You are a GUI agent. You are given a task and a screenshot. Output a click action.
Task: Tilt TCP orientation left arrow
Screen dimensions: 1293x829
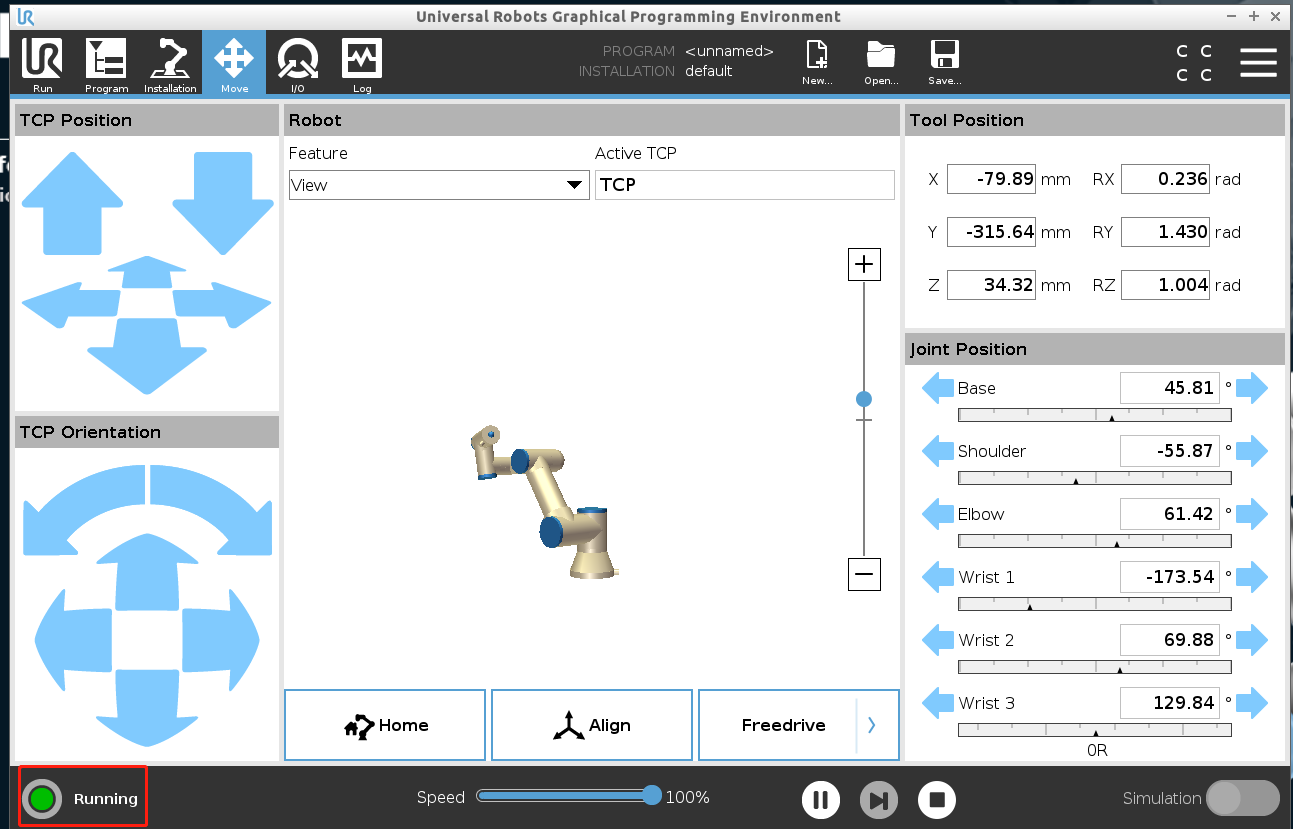click(x=72, y=638)
